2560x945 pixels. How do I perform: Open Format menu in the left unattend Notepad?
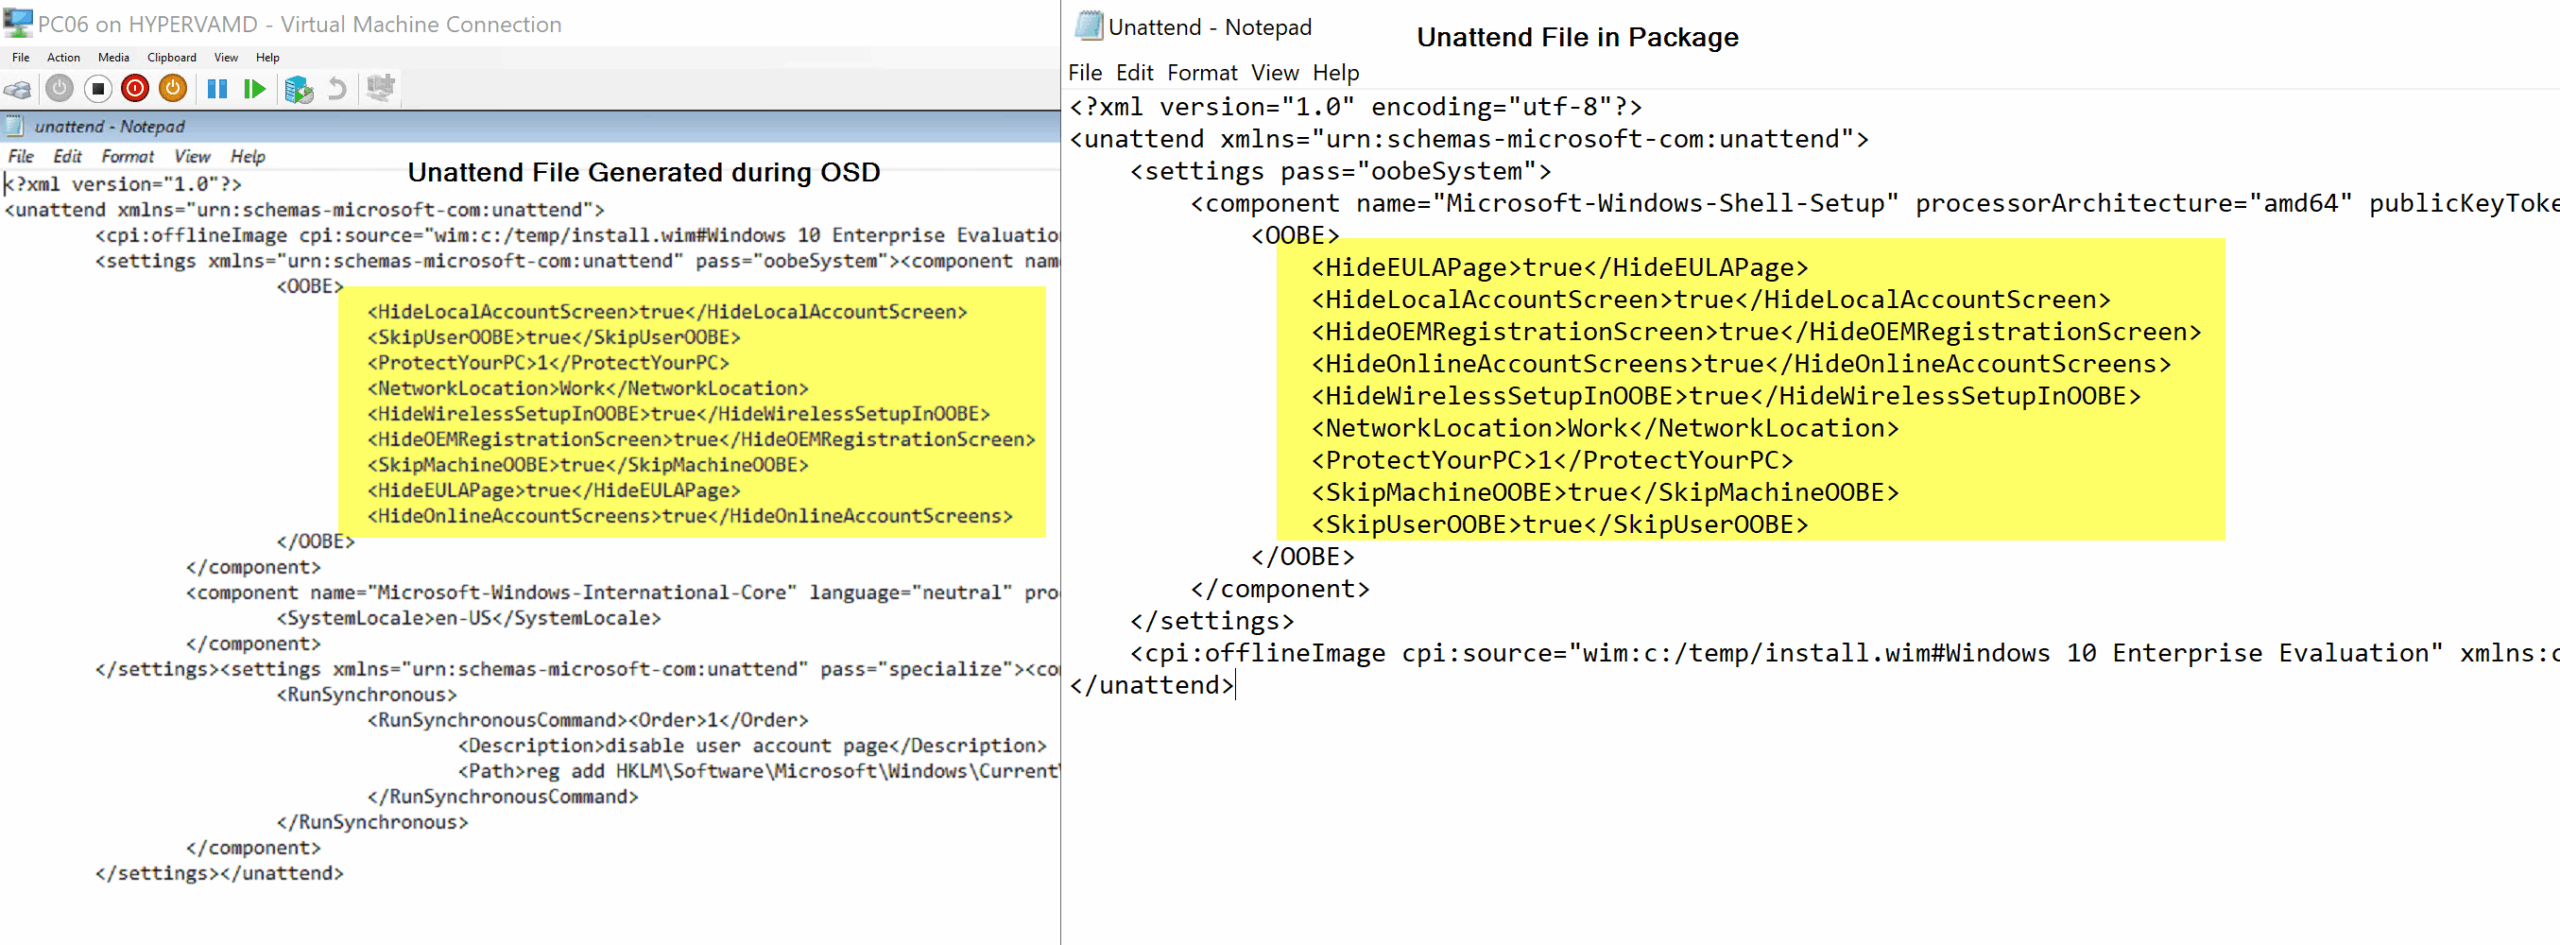point(127,157)
